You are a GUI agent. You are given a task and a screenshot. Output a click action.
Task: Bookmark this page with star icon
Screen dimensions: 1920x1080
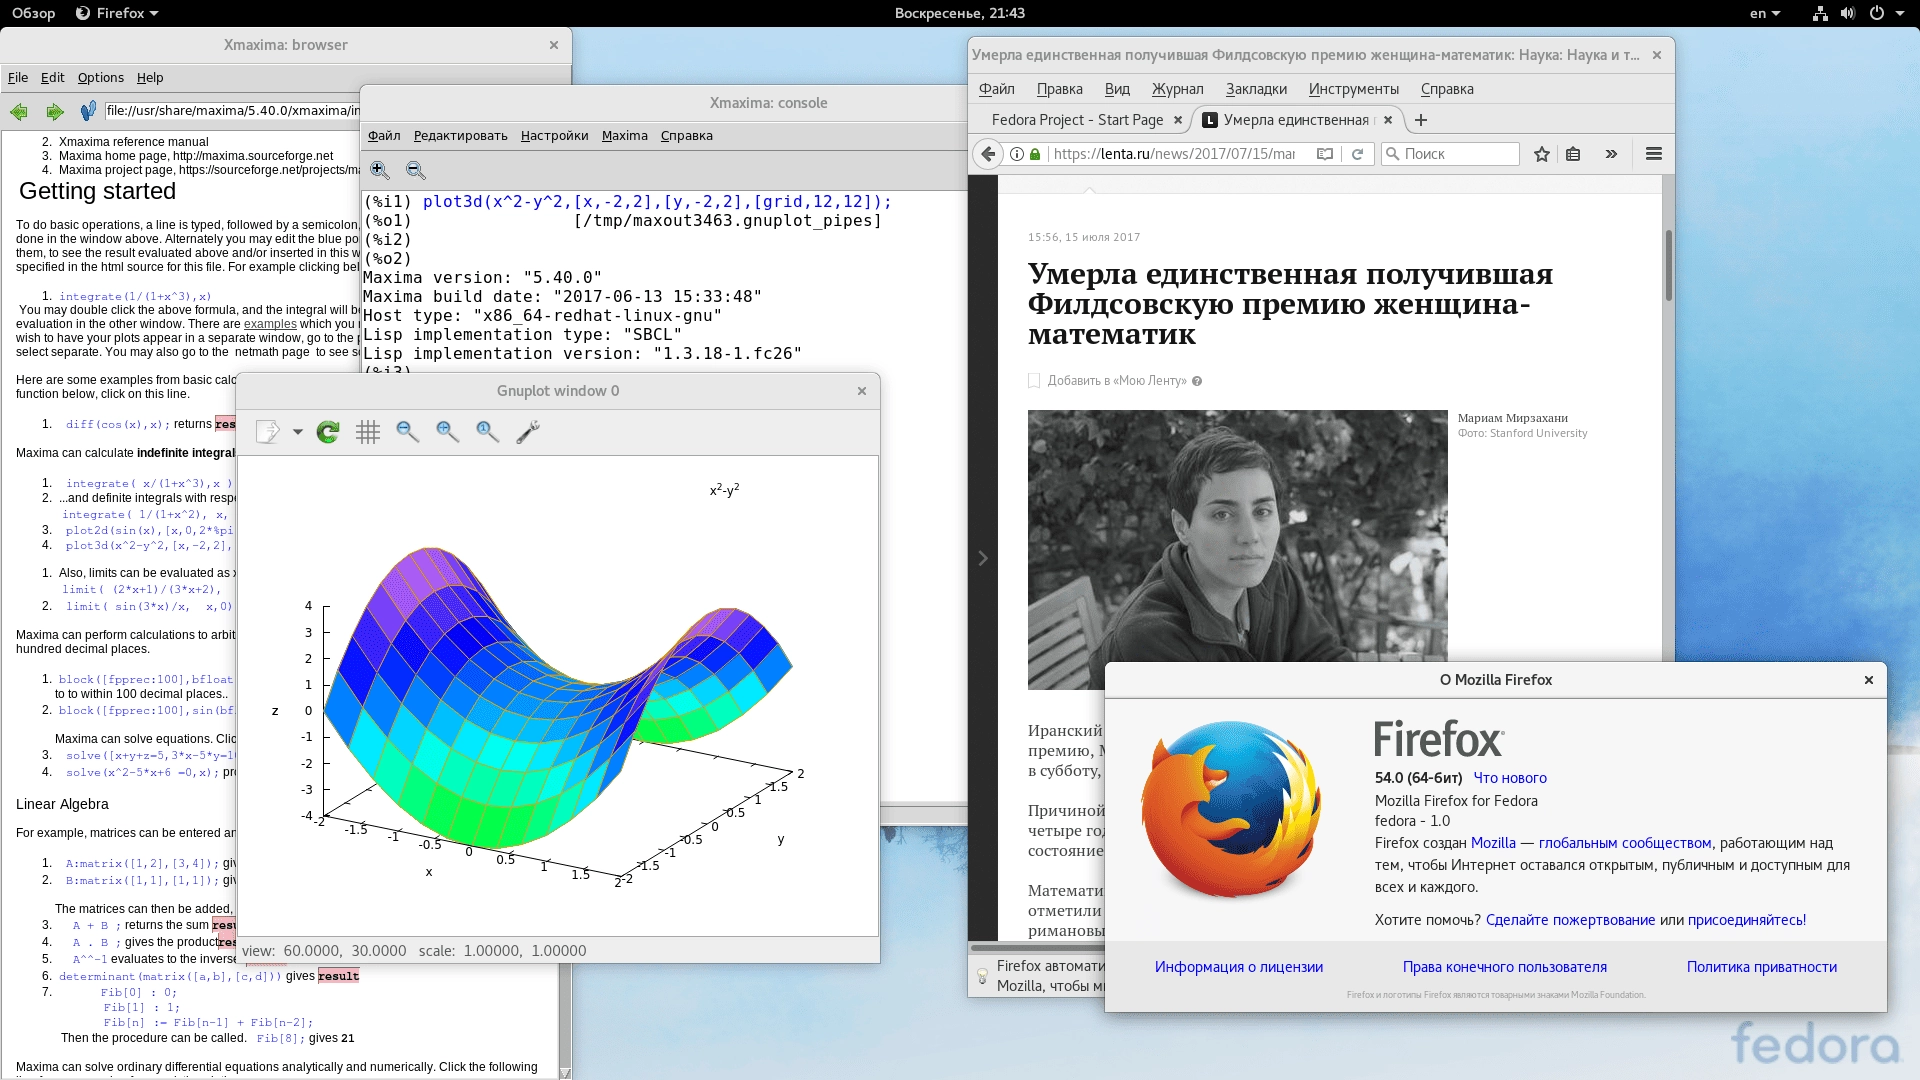click(1542, 154)
